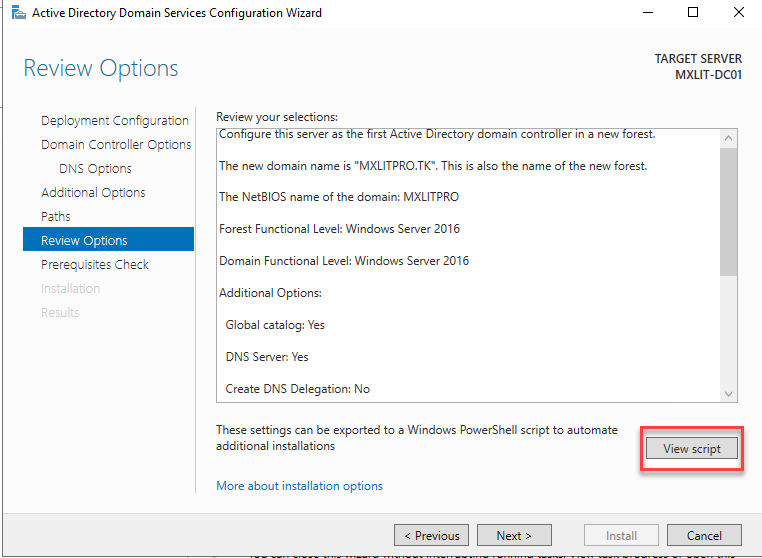Image resolution: width=762 pixels, height=558 pixels.
Task: Open Additional Options page
Action: click(x=93, y=193)
